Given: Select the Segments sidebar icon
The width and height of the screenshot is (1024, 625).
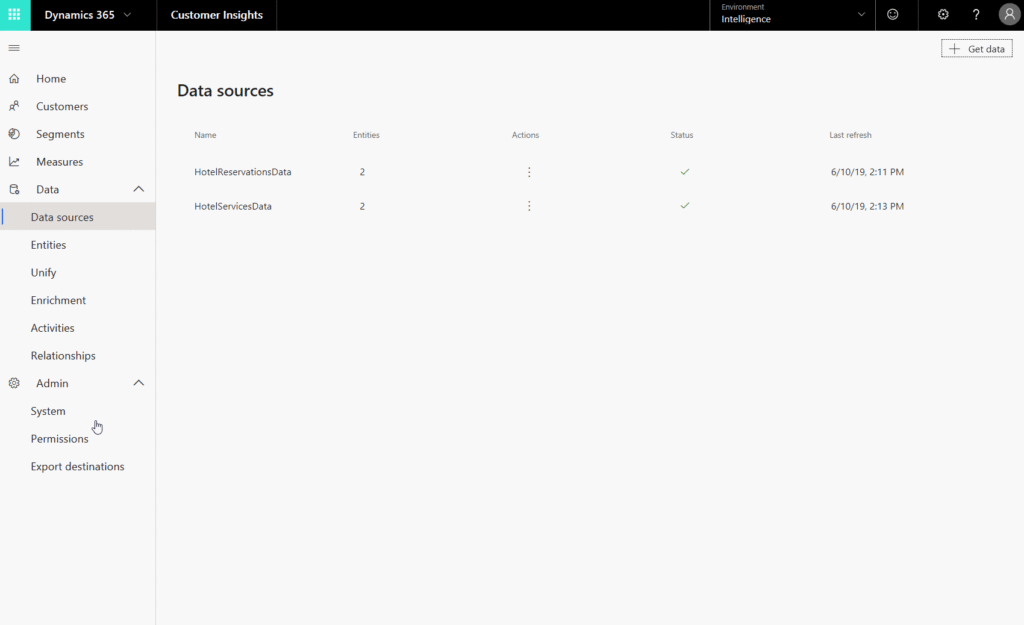Looking at the screenshot, I should 14,133.
